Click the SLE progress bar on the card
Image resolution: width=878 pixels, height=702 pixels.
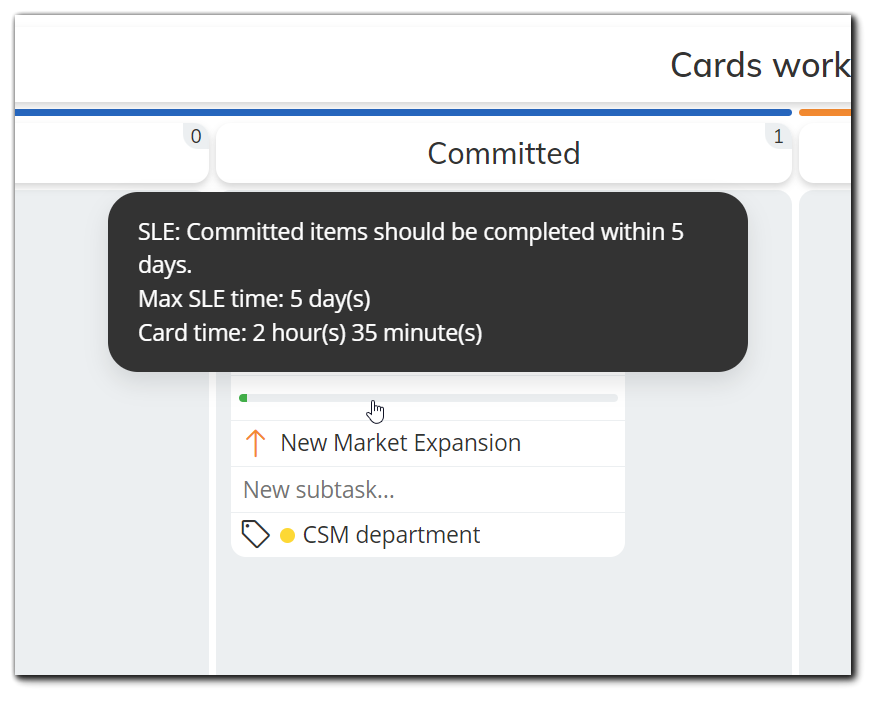[428, 397]
